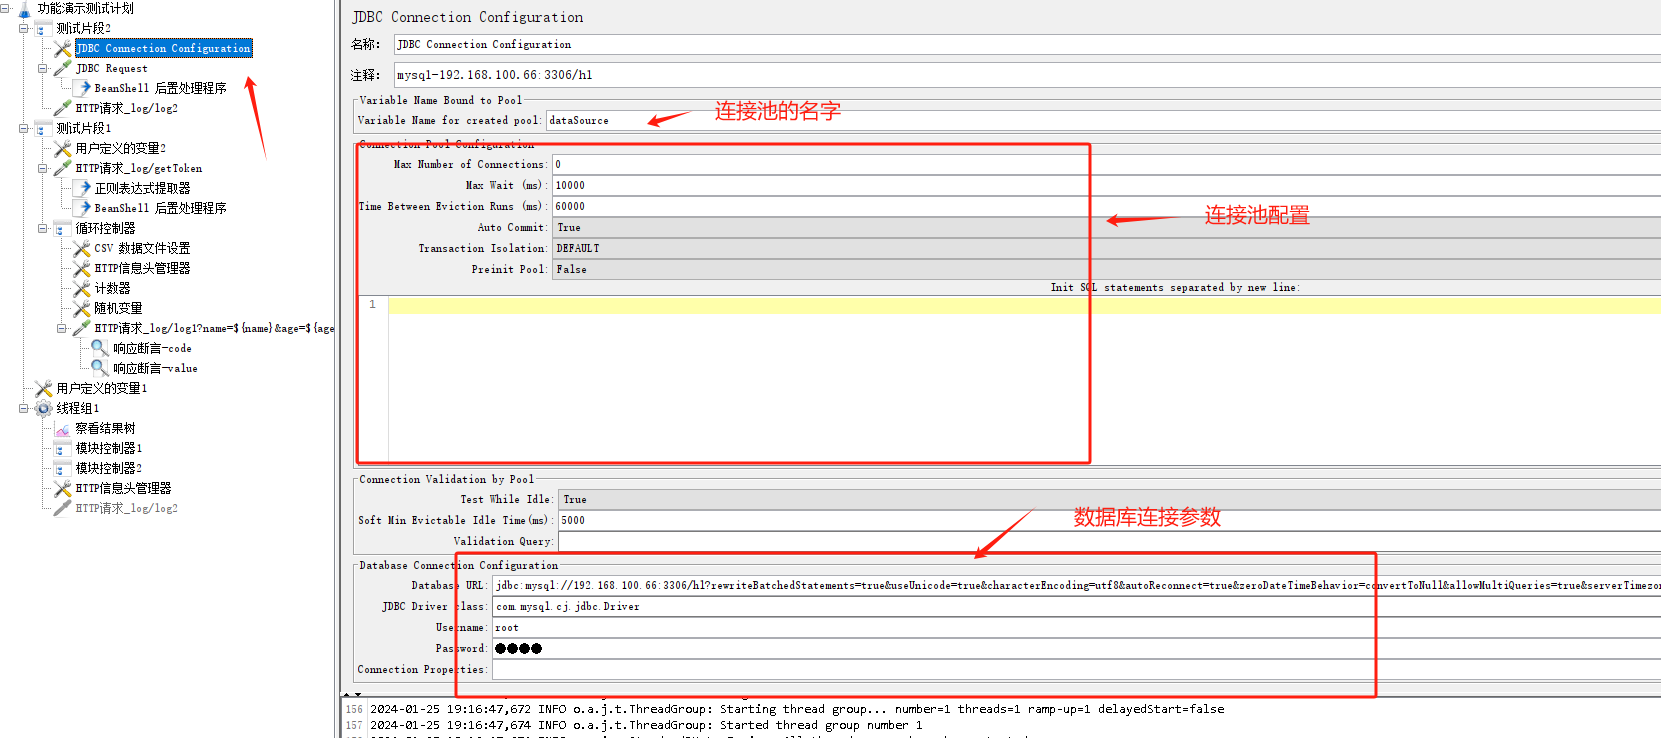Select JDBC Connection Configuration in the tree

164,48
